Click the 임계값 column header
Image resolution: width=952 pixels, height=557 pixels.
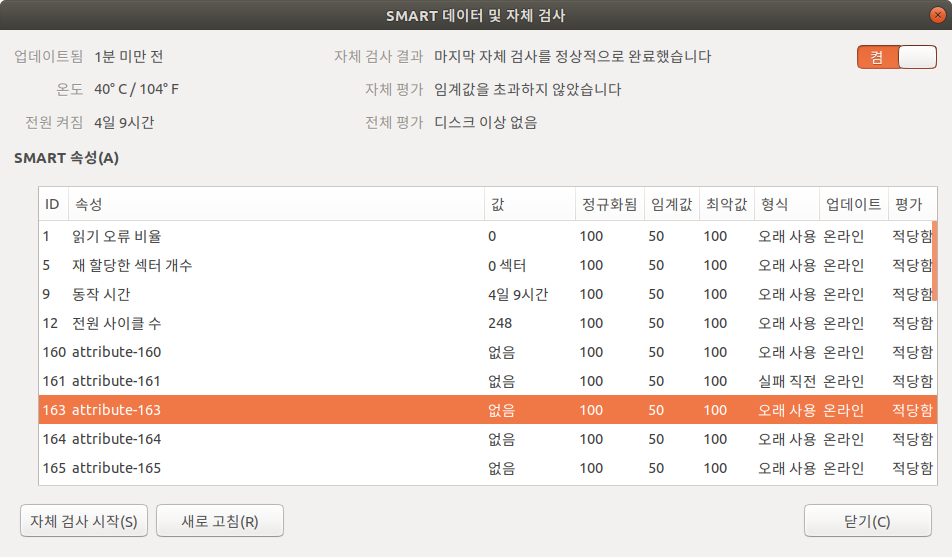pyautogui.click(x=672, y=204)
